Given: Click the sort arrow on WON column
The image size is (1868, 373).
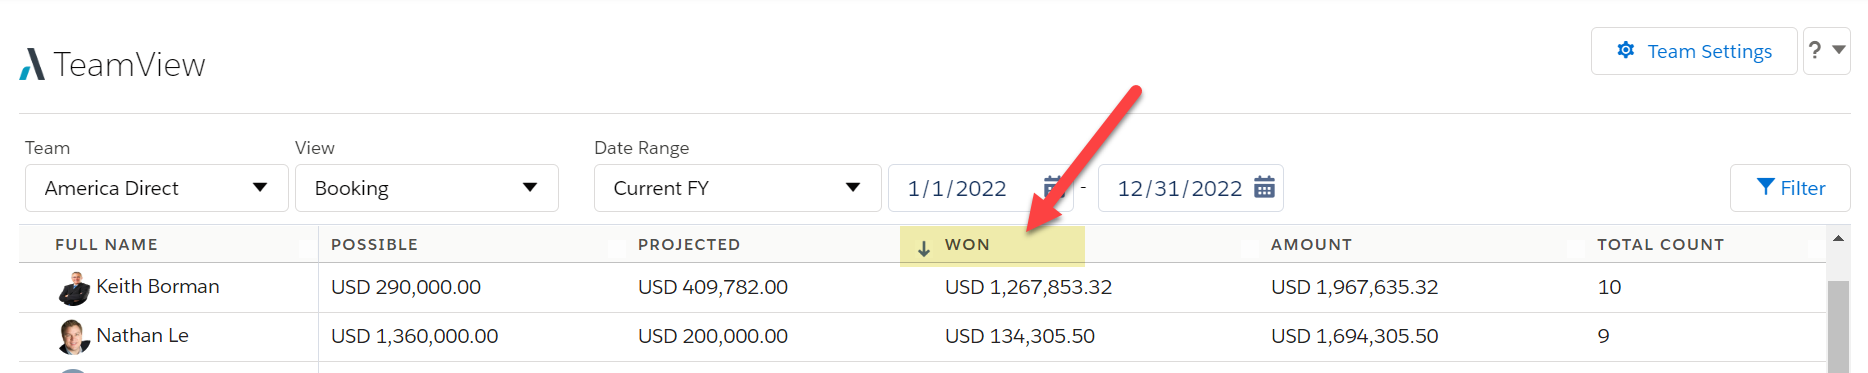Looking at the screenshot, I should click(x=924, y=247).
